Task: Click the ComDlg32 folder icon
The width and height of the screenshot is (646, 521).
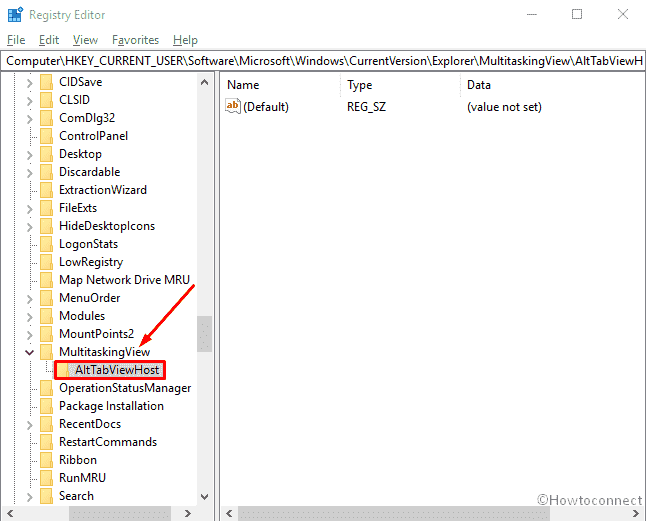Action: tap(47, 118)
